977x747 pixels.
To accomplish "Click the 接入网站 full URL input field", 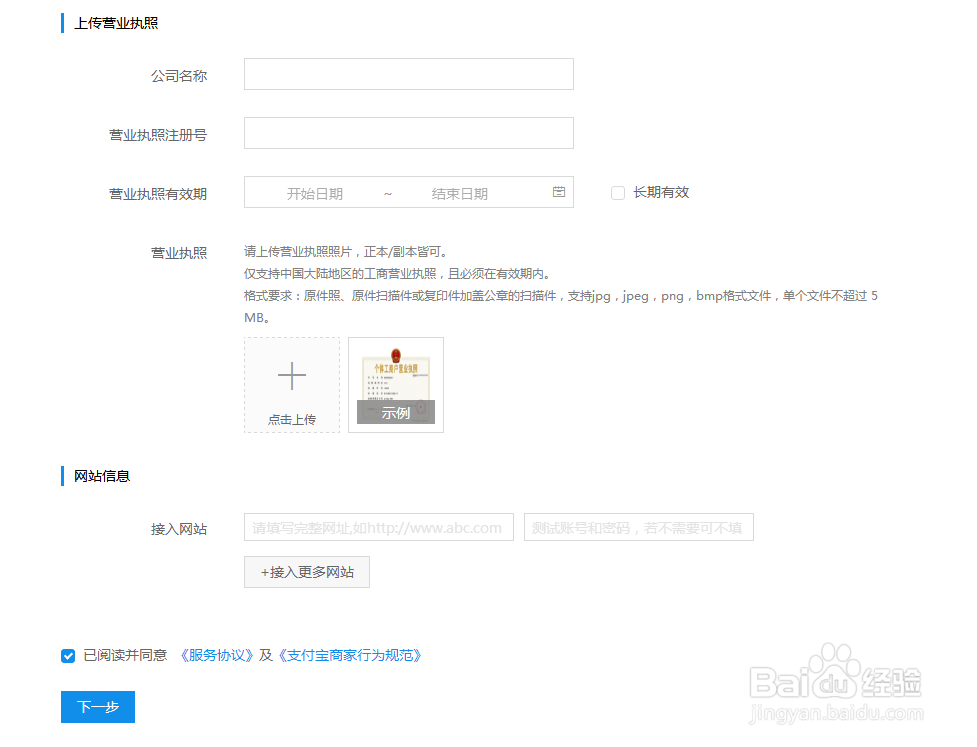I will point(378,527).
